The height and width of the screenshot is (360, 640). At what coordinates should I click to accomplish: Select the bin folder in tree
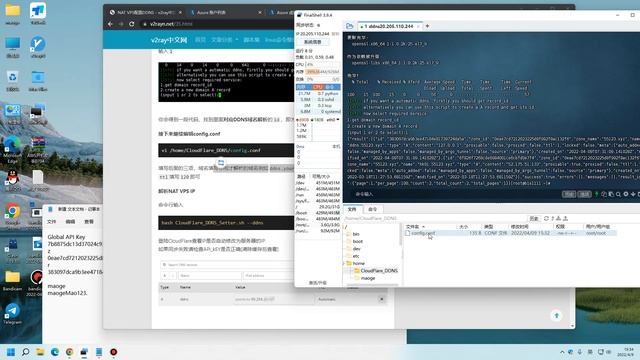point(356,234)
